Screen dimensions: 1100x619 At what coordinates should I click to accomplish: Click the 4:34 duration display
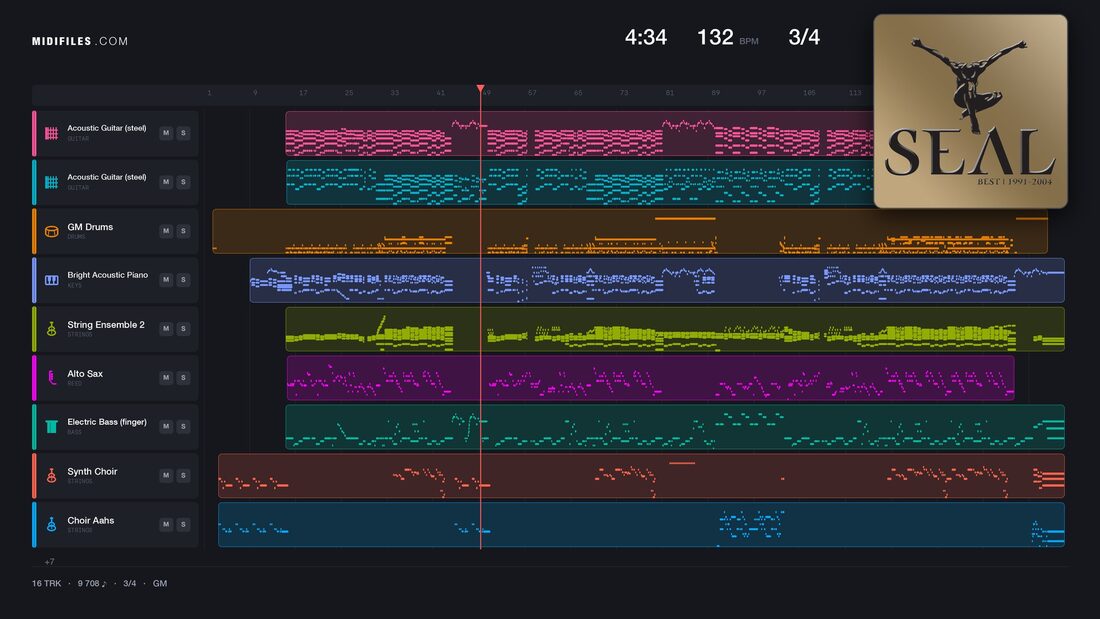pos(646,37)
